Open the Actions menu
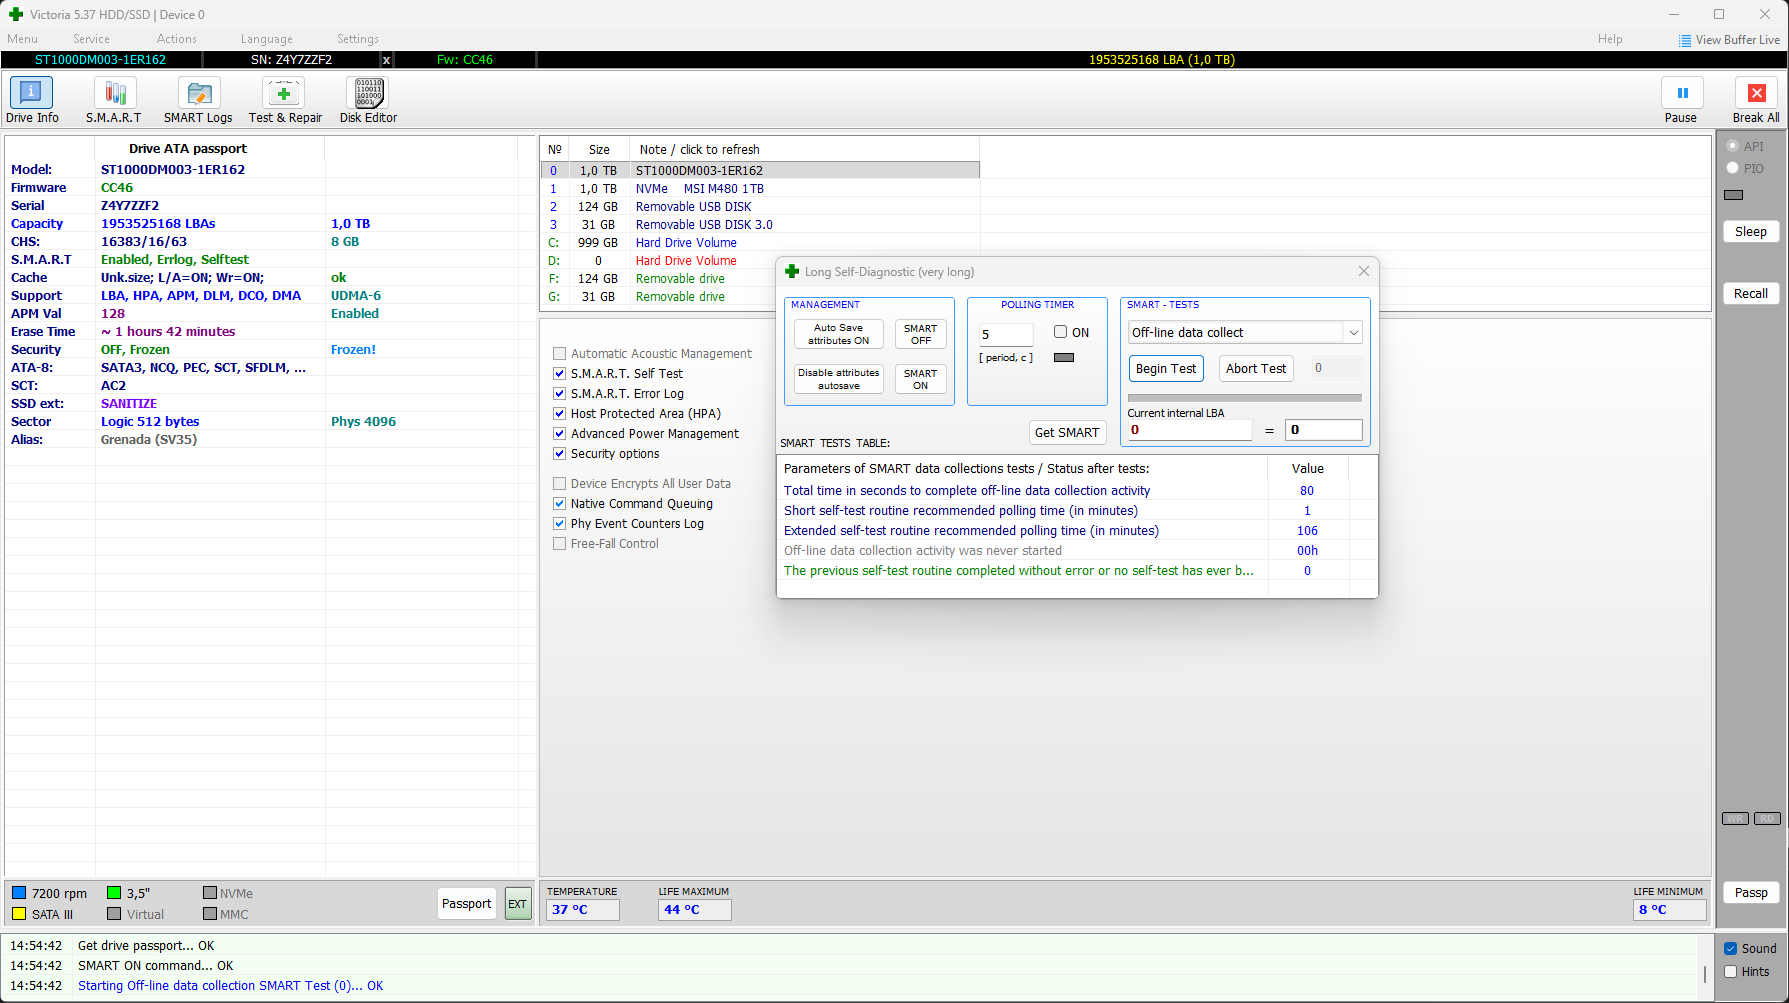The image size is (1789, 1003). (176, 39)
